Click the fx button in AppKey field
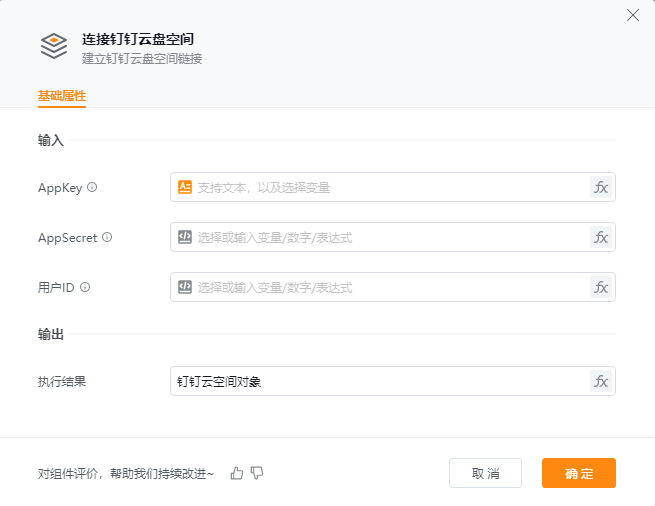This screenshot has width=655, height=506. click(601, 187)
